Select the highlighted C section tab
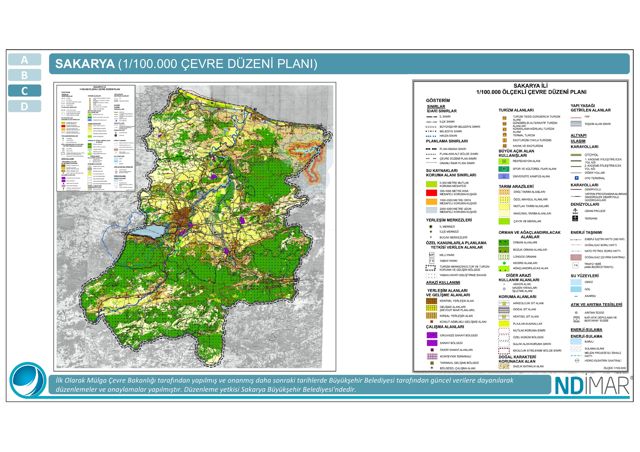640x452 pixels. tap(24, 91)
